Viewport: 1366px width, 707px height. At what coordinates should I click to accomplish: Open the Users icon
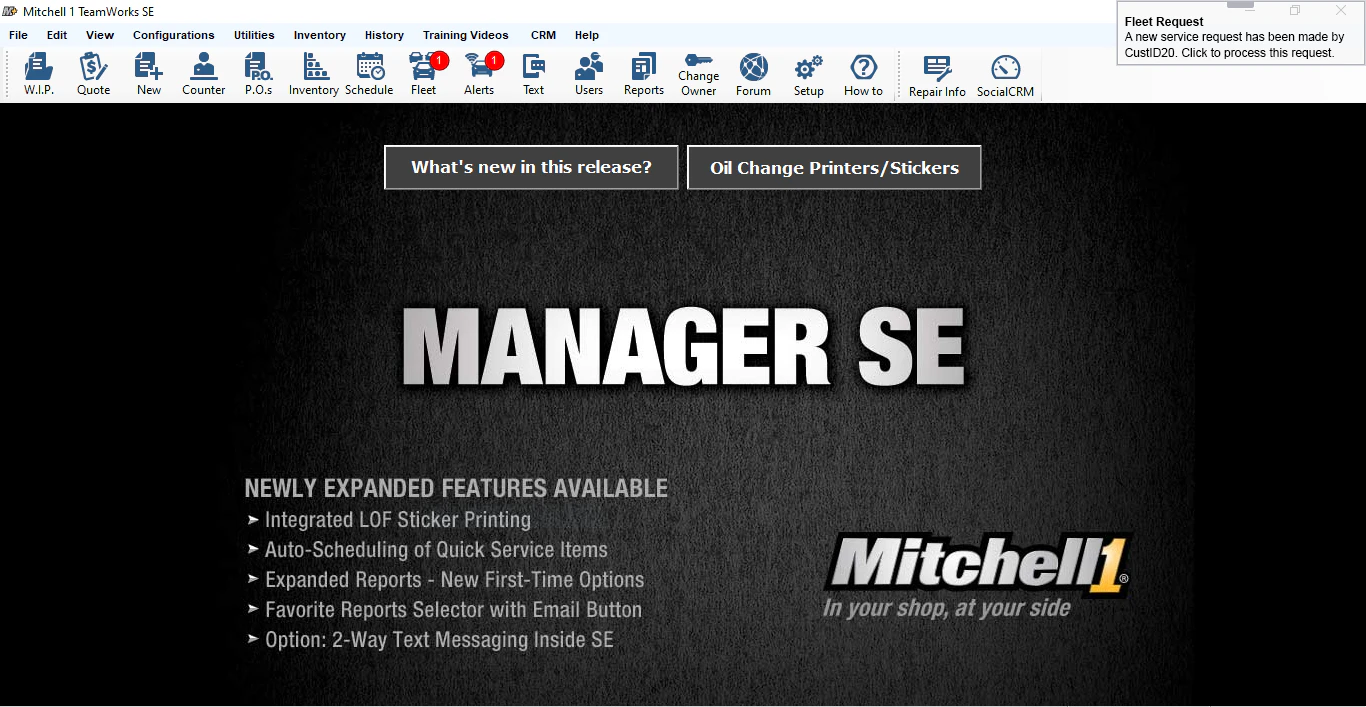(x=589, y=75)
